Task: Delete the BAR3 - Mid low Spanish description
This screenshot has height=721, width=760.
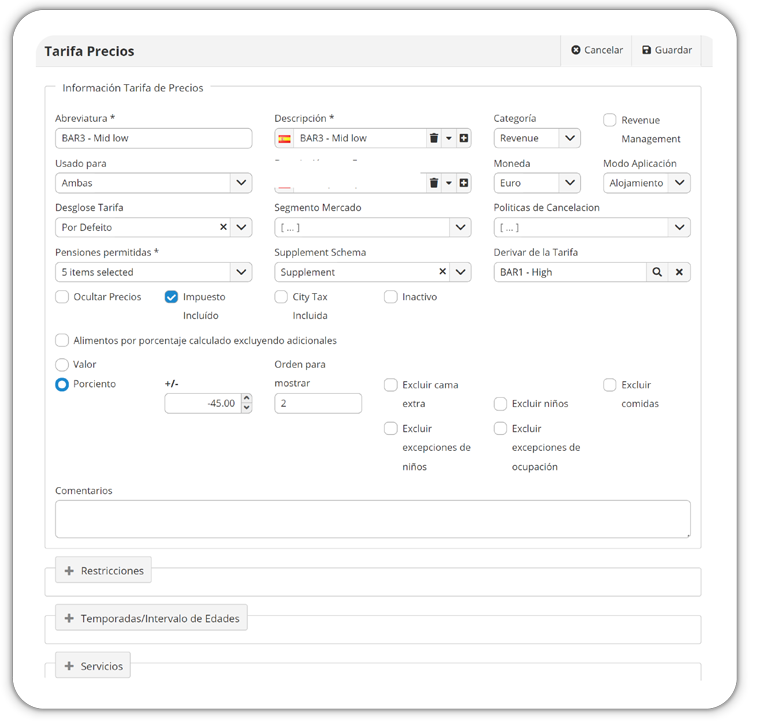Action: 434,138
